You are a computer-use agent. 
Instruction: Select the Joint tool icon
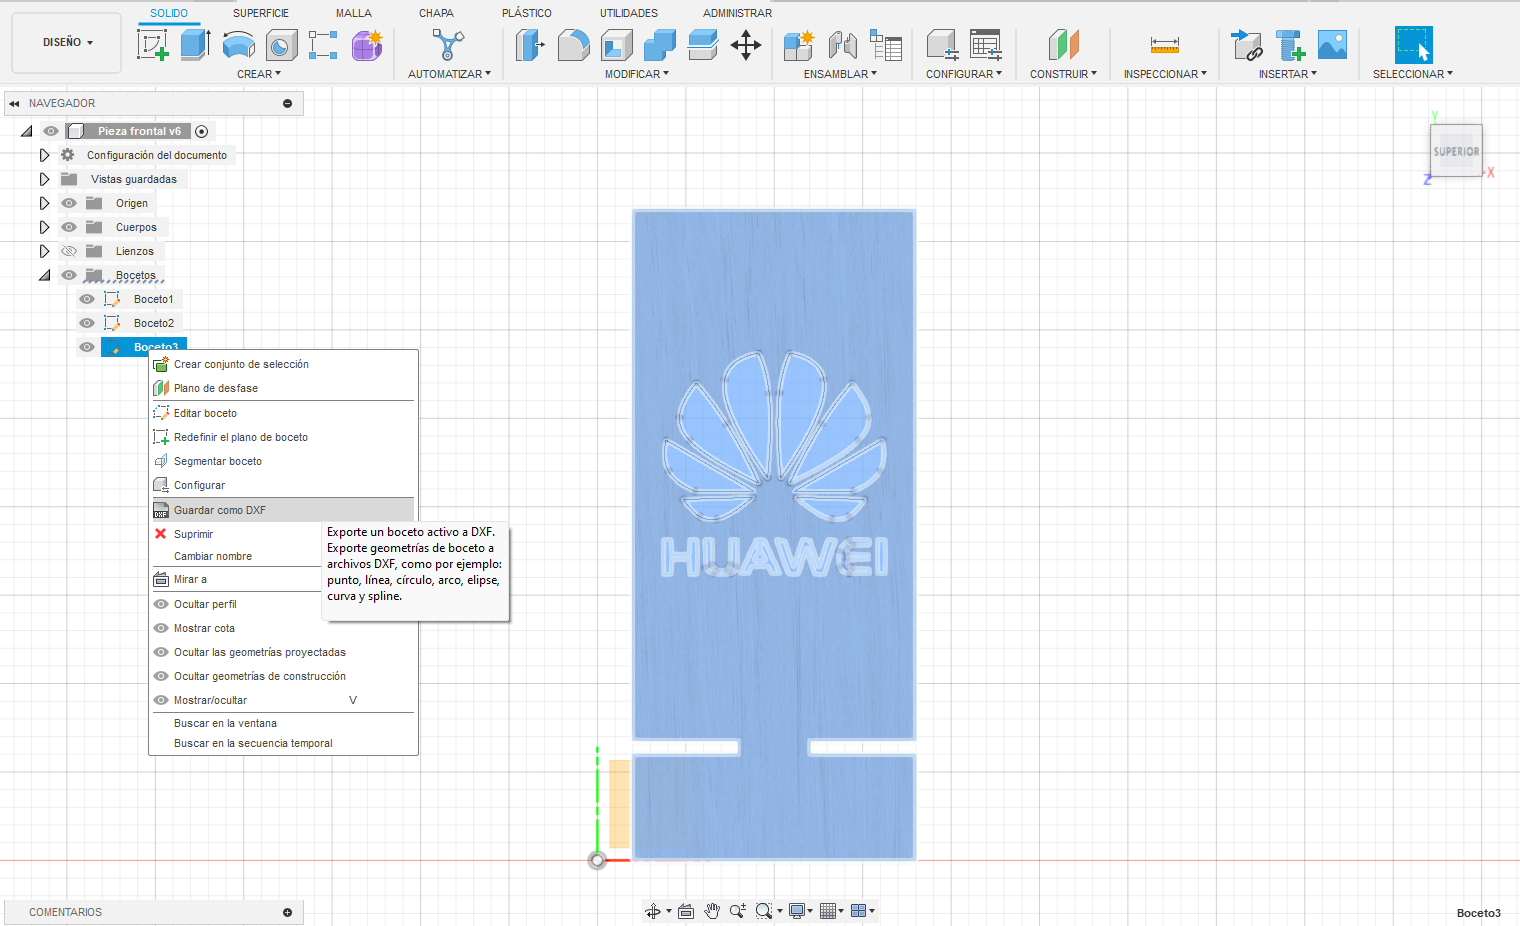tap(842, 44)
